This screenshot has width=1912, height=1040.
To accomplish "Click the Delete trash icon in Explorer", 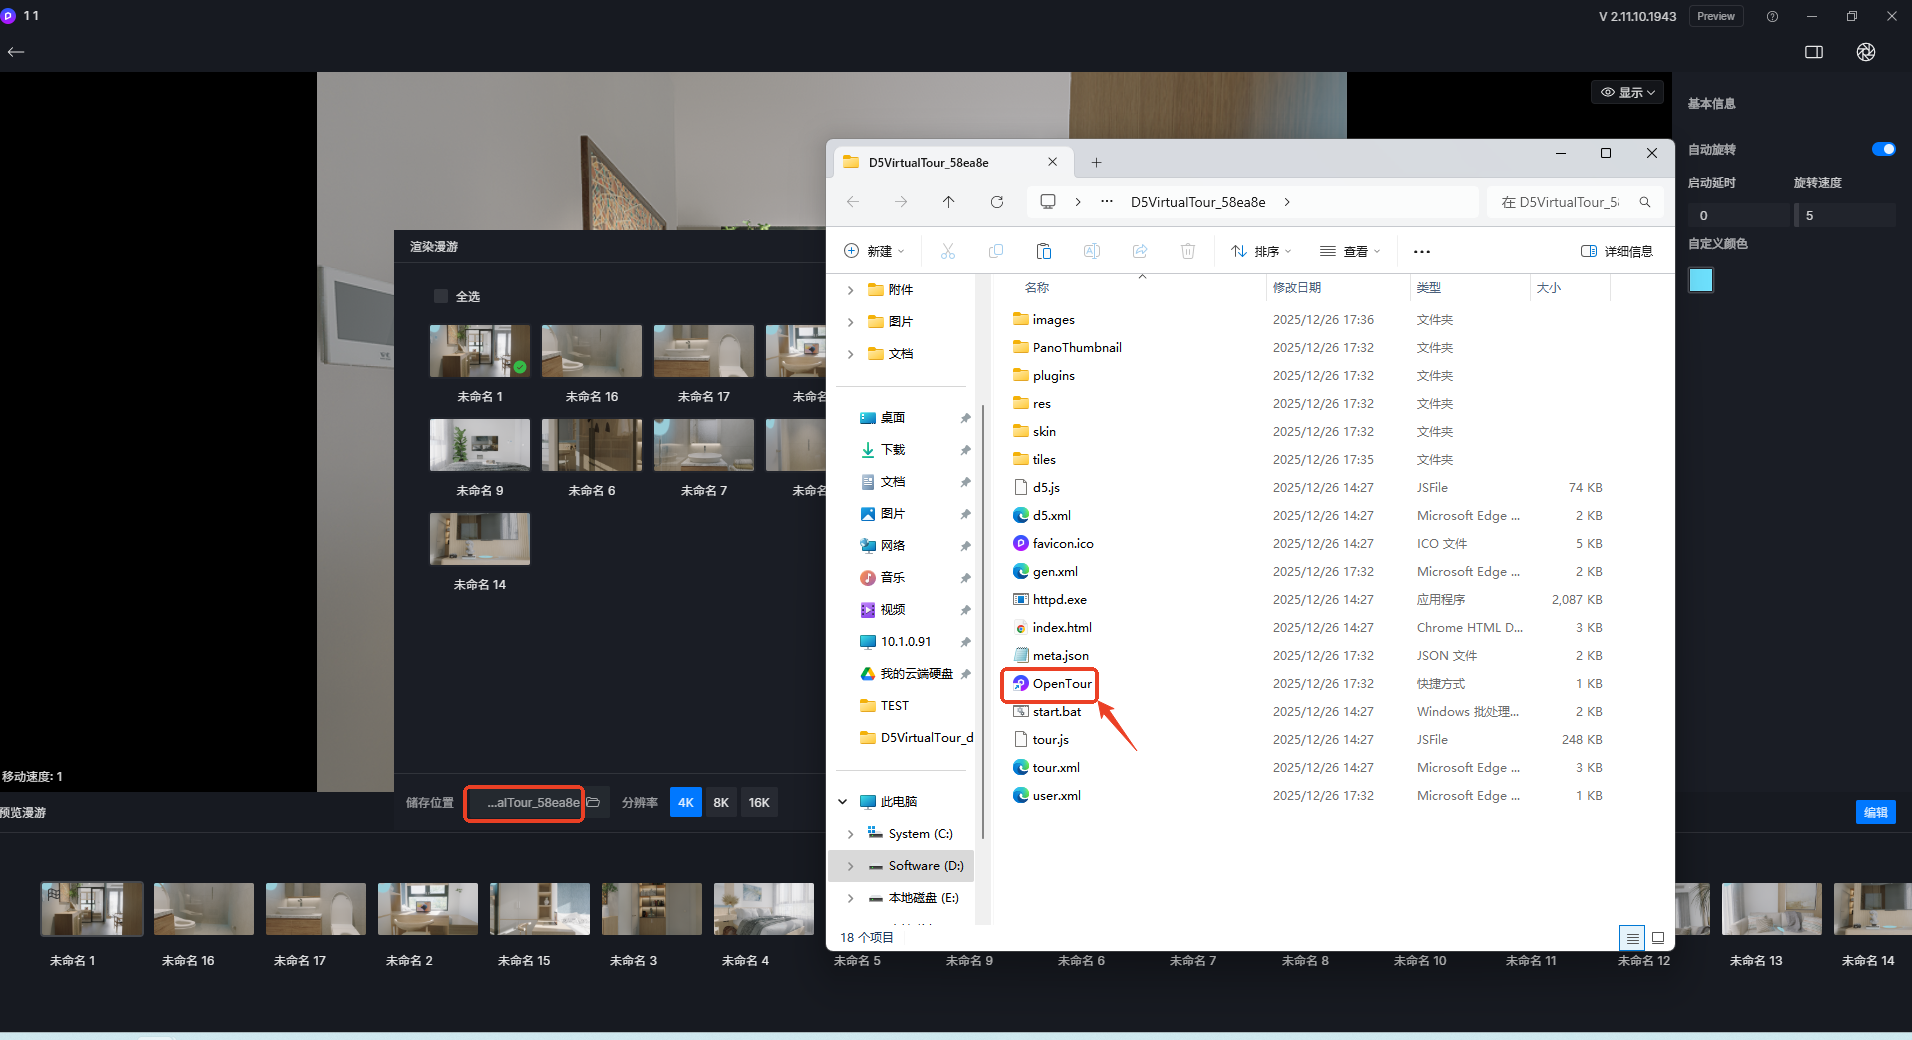I will pyautogui.click(x=1188, y=251).
